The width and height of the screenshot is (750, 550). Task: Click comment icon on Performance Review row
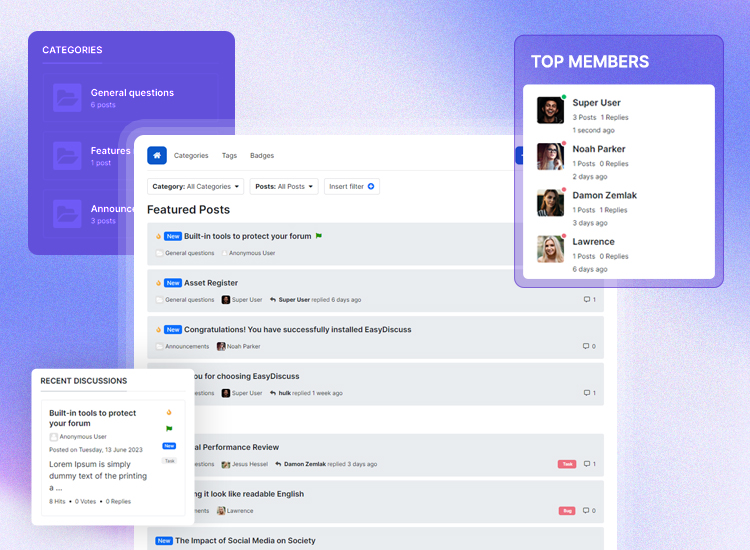(x=587, y=464)
